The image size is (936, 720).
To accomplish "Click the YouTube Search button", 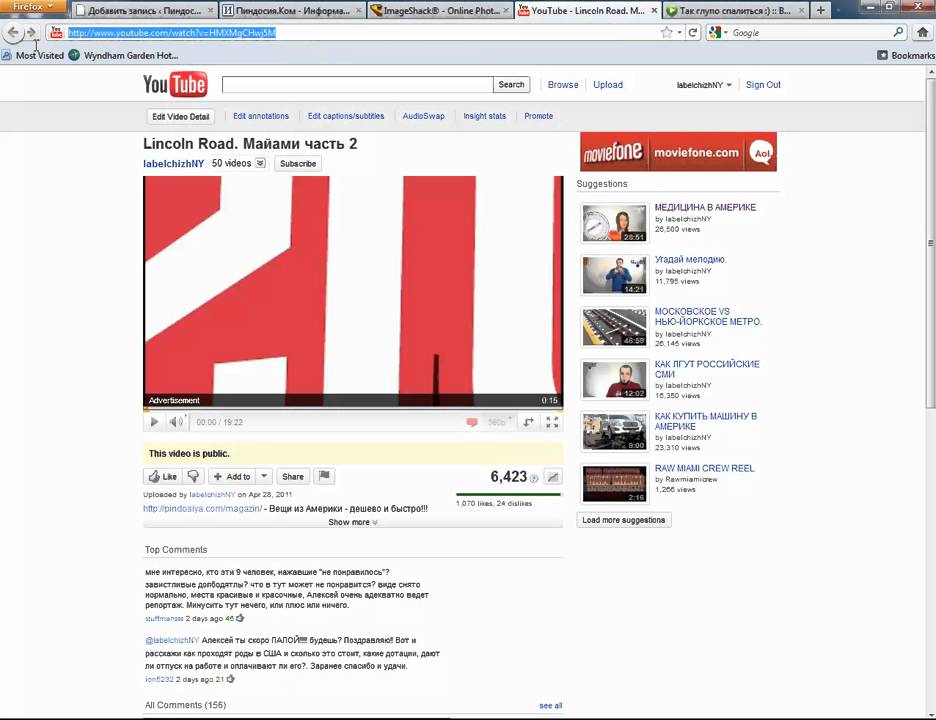I will (512, 85).
